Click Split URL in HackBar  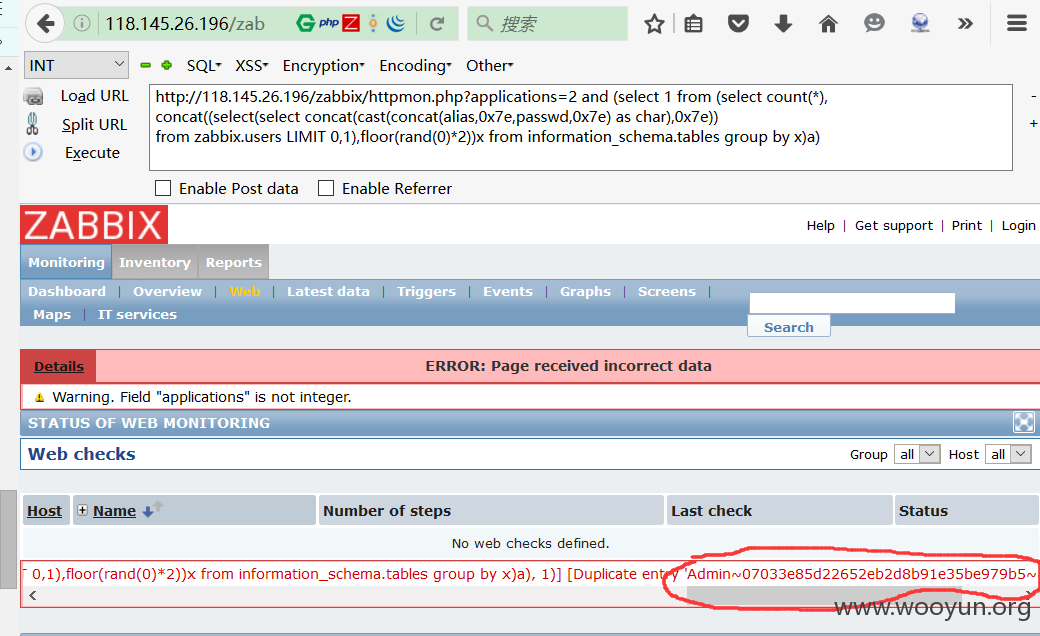click(x=94, y=125)
